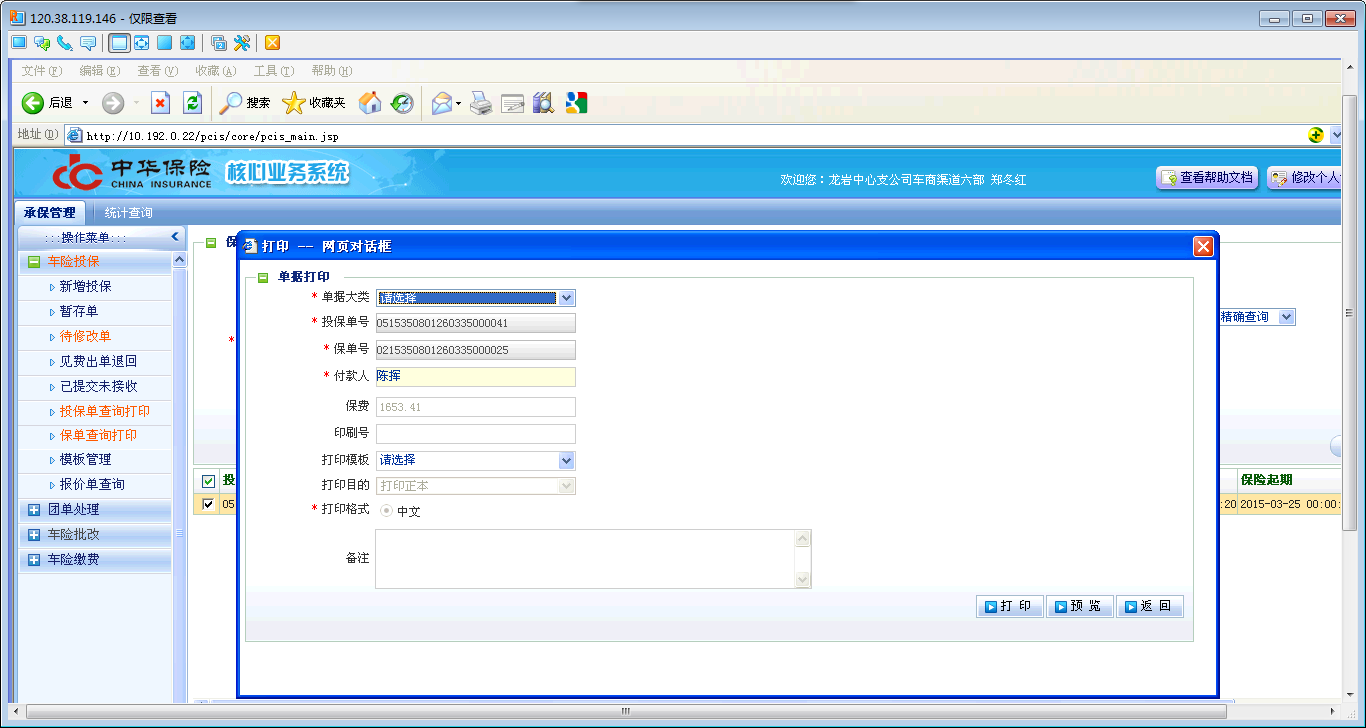Viewport: 1366px width, 728px height.
Task: Toggle the table header select-all checkbox
Action: click(208, 481)
